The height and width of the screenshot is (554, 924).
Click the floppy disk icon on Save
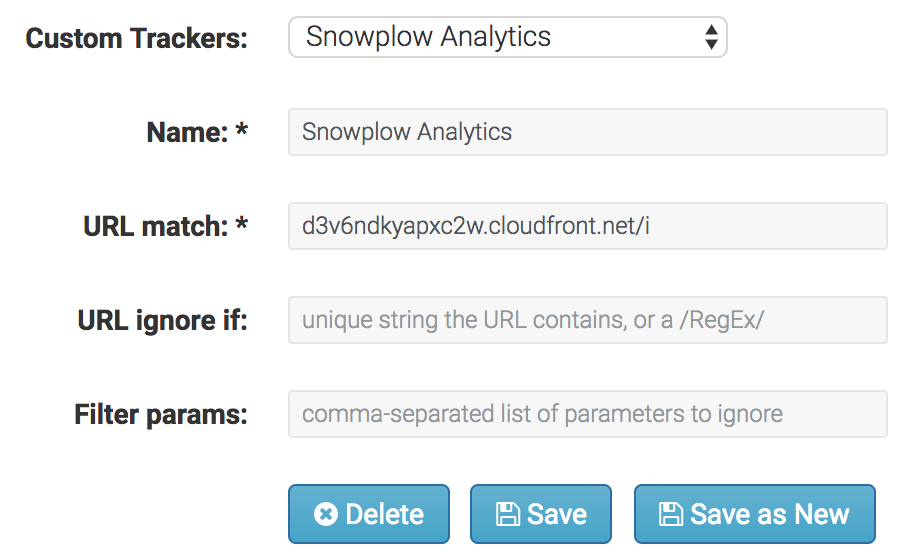pos(507,514)
